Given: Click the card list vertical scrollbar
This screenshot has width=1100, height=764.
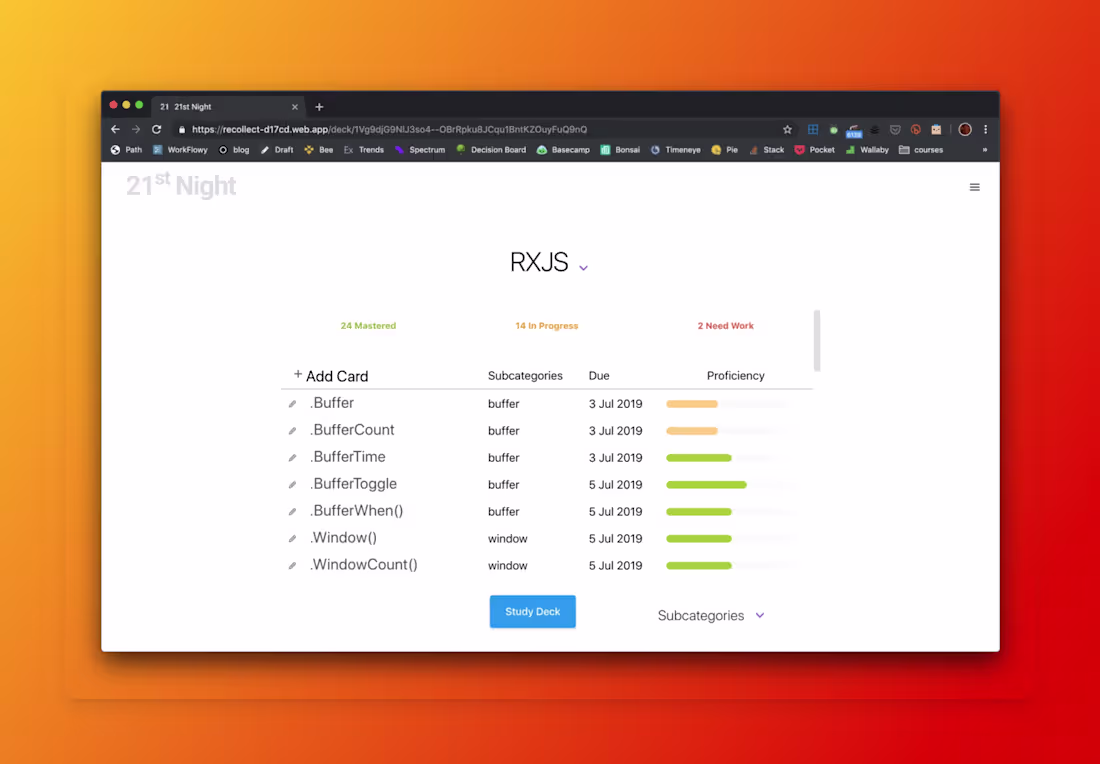Looking at the screenshot, I should coord(817,340).
